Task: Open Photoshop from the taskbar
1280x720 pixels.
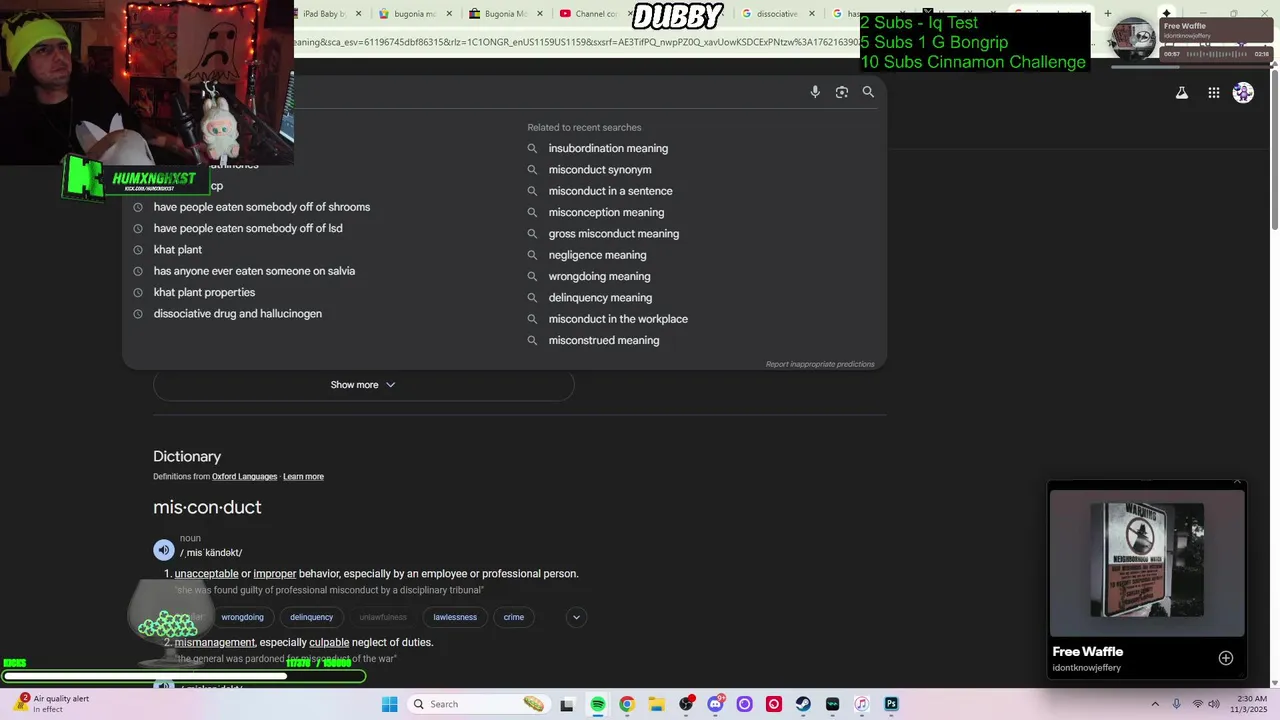Action: tap(891, 704)
